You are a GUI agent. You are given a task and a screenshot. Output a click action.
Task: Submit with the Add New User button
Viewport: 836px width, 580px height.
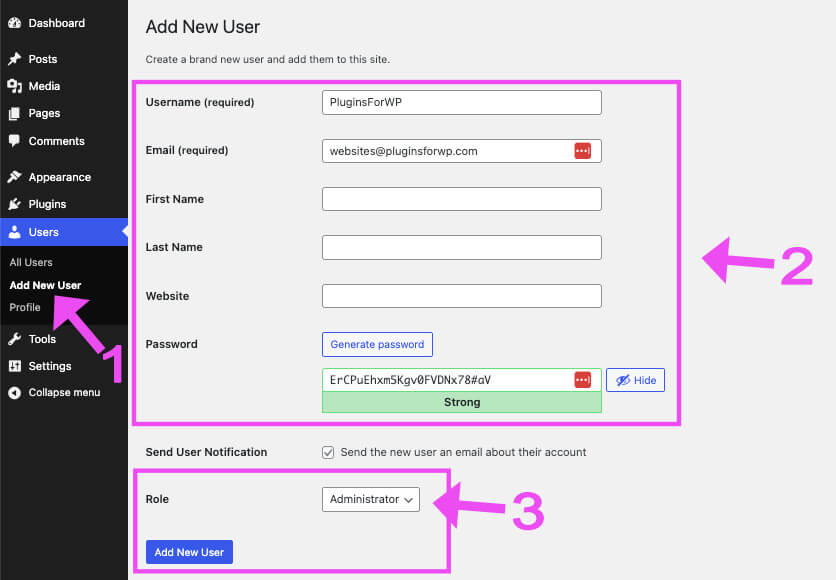click(x=188, y=551)
